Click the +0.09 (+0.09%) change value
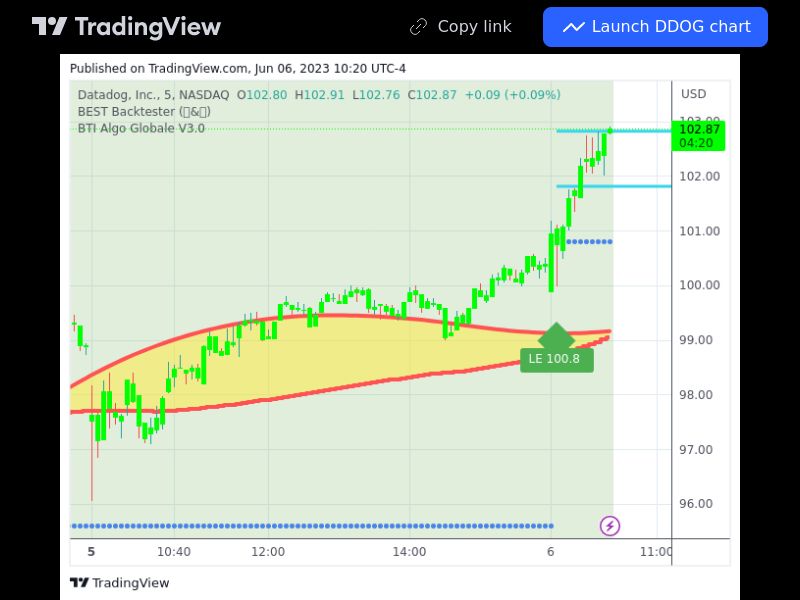 click(x=513, y=95)
